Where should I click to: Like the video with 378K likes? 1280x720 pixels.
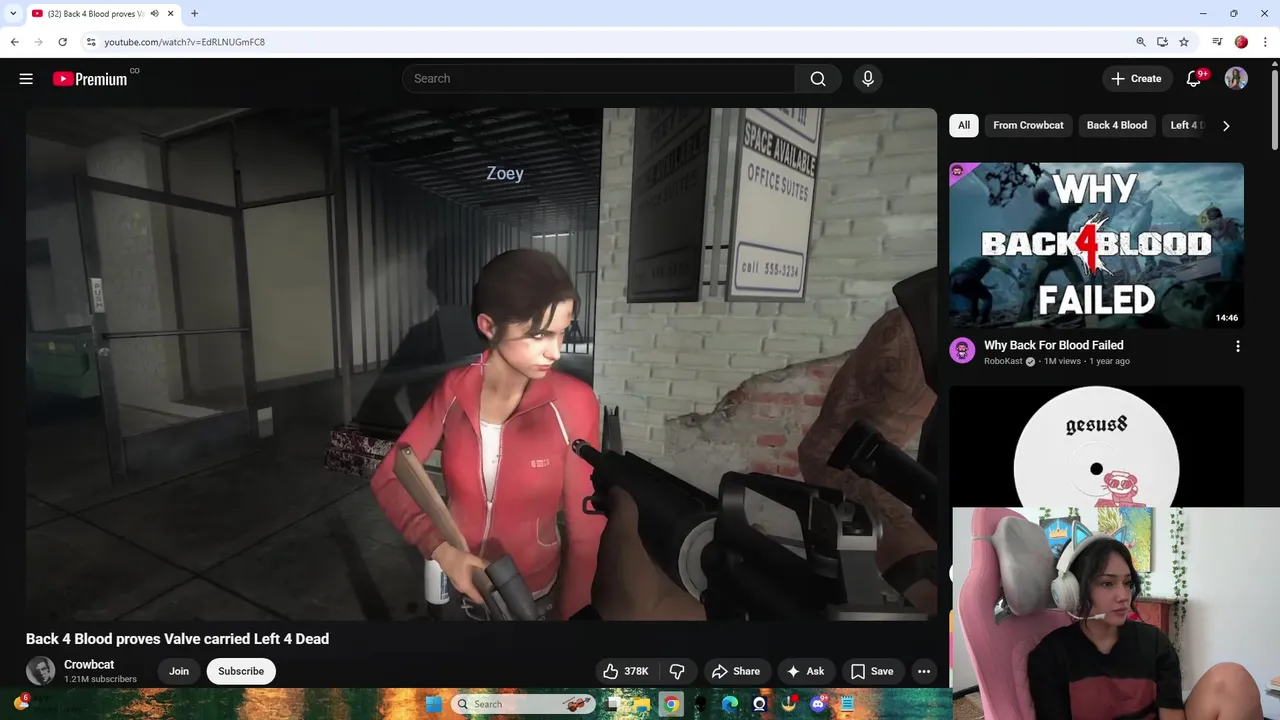point(626,671)
